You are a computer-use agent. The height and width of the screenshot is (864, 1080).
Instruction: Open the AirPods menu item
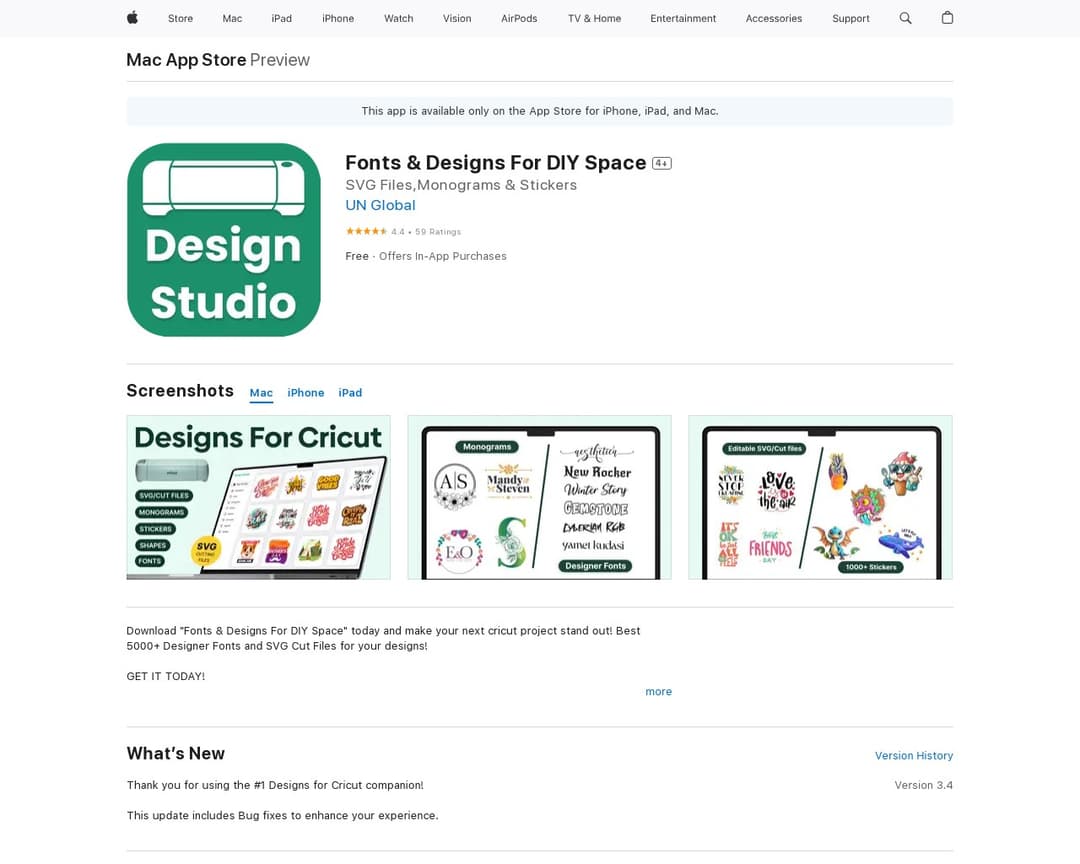pos(519,18)
